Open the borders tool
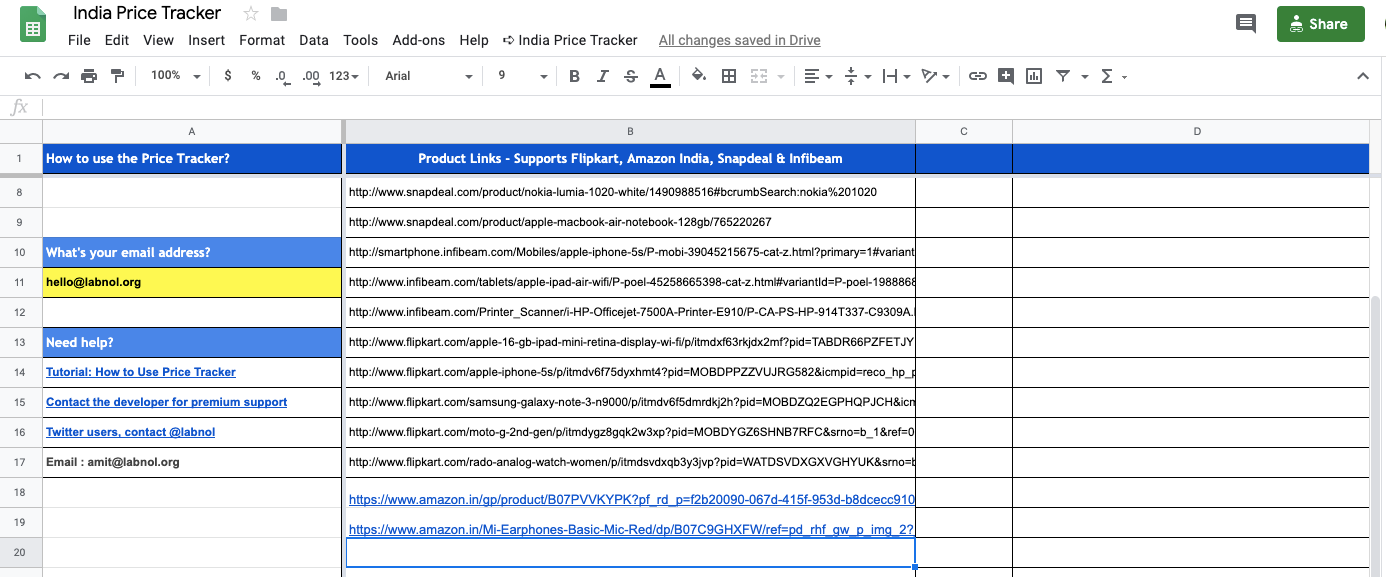The height and width of the screenshot is (577, 1386). (x=729, y=76)
